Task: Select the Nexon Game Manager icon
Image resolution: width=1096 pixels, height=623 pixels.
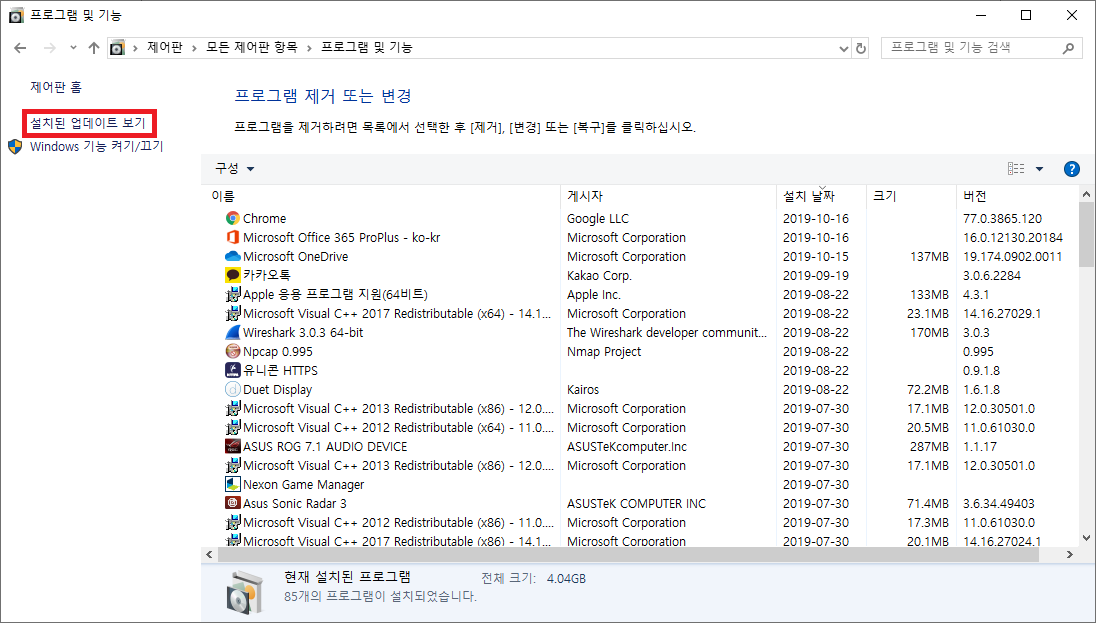Action: 233,484
